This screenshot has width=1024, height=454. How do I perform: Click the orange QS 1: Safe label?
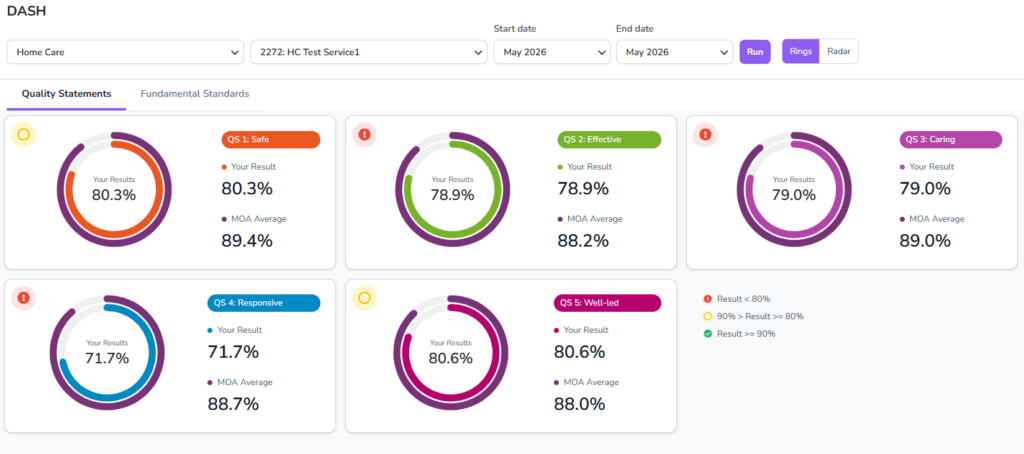(x=271, y=139)
